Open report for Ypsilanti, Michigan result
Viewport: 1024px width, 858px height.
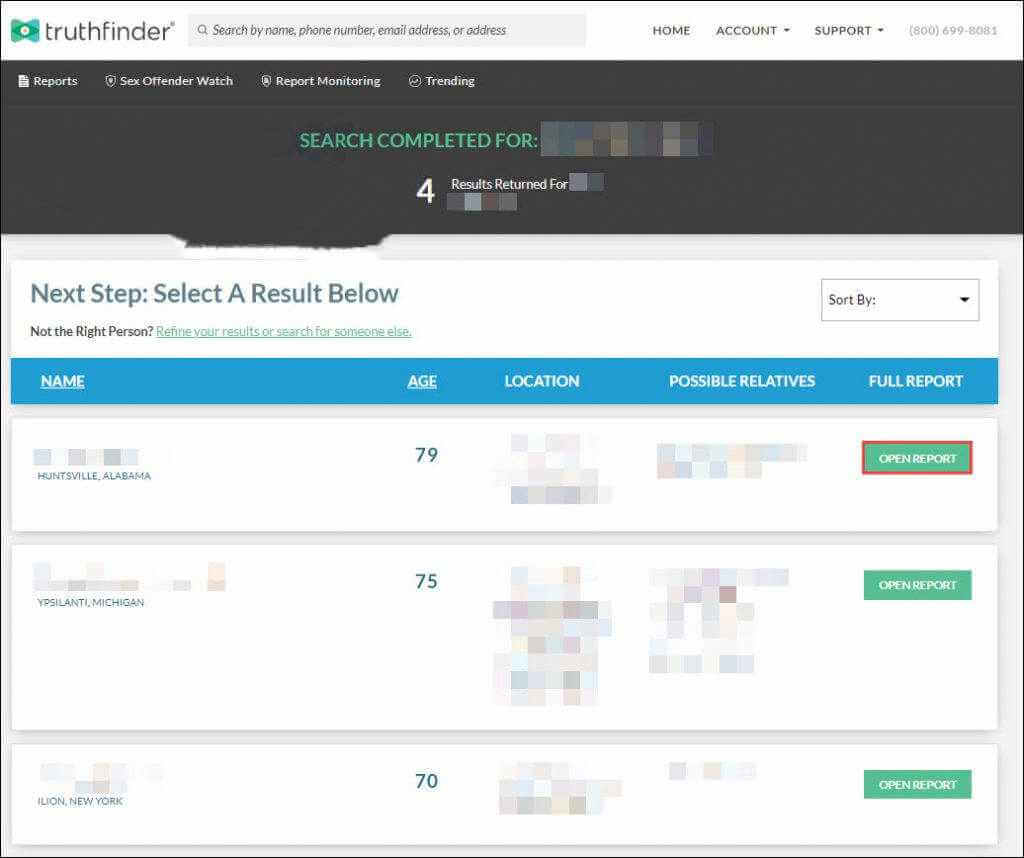[x=917, y=585]
